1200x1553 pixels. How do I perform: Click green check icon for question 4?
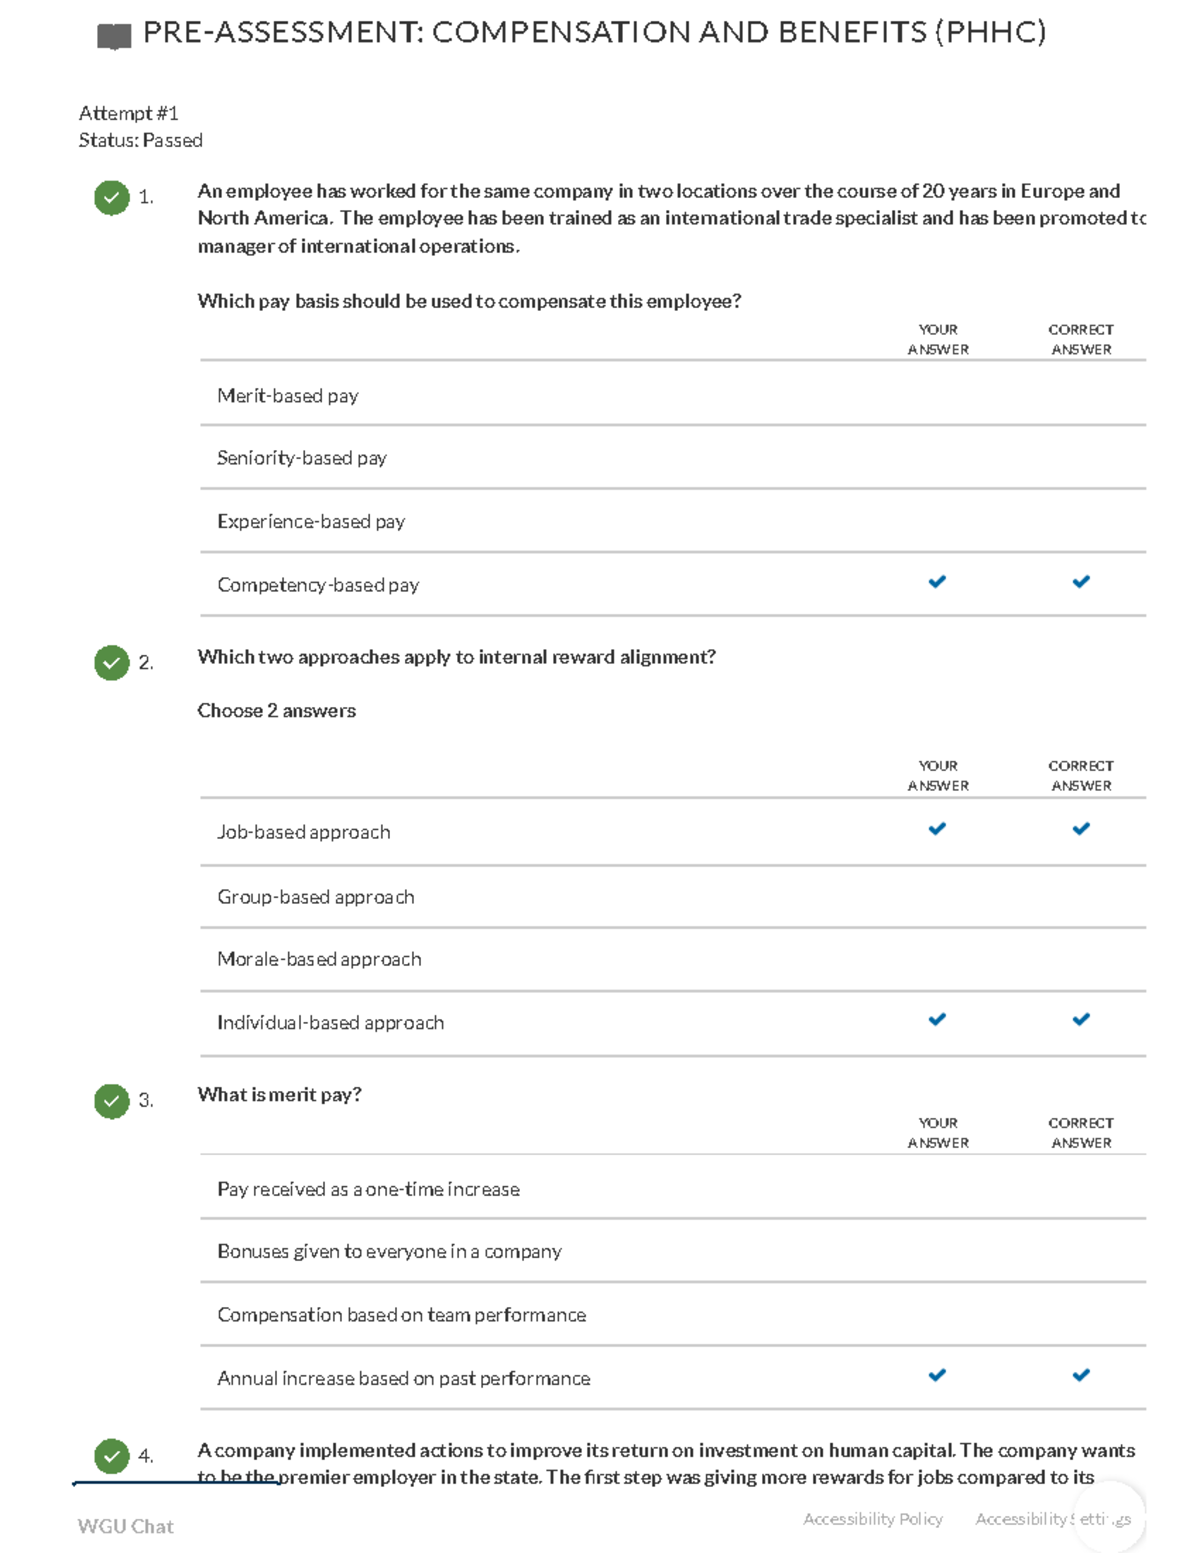[112, 1456]
